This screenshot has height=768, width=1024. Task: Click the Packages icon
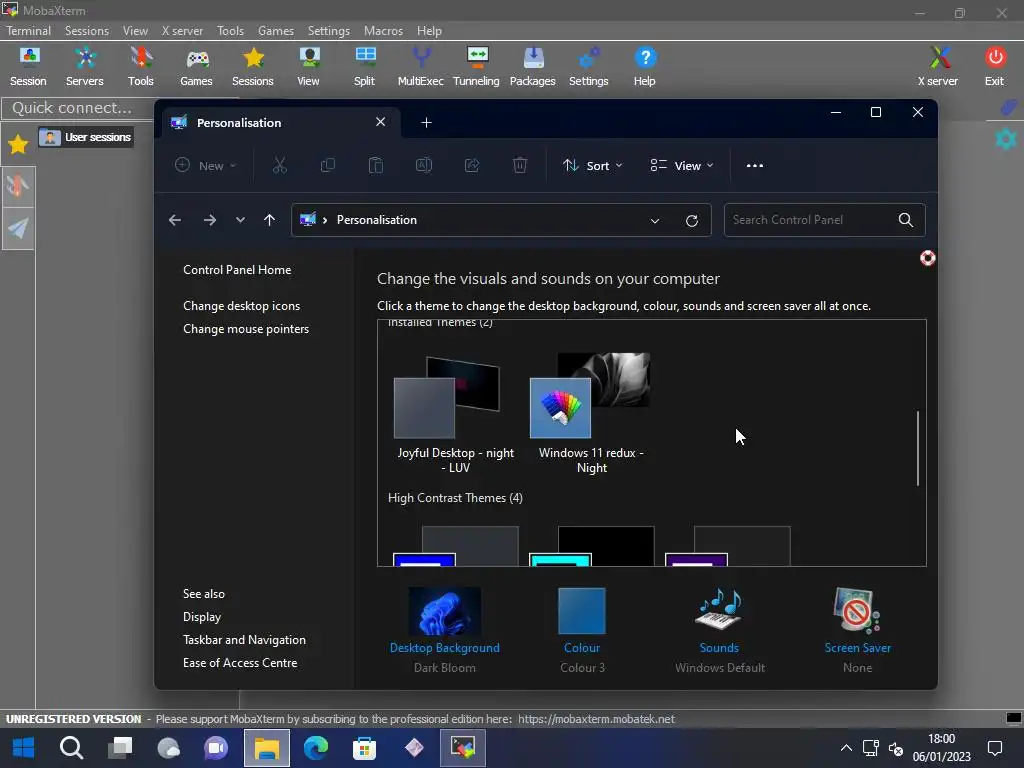[533, 67]
